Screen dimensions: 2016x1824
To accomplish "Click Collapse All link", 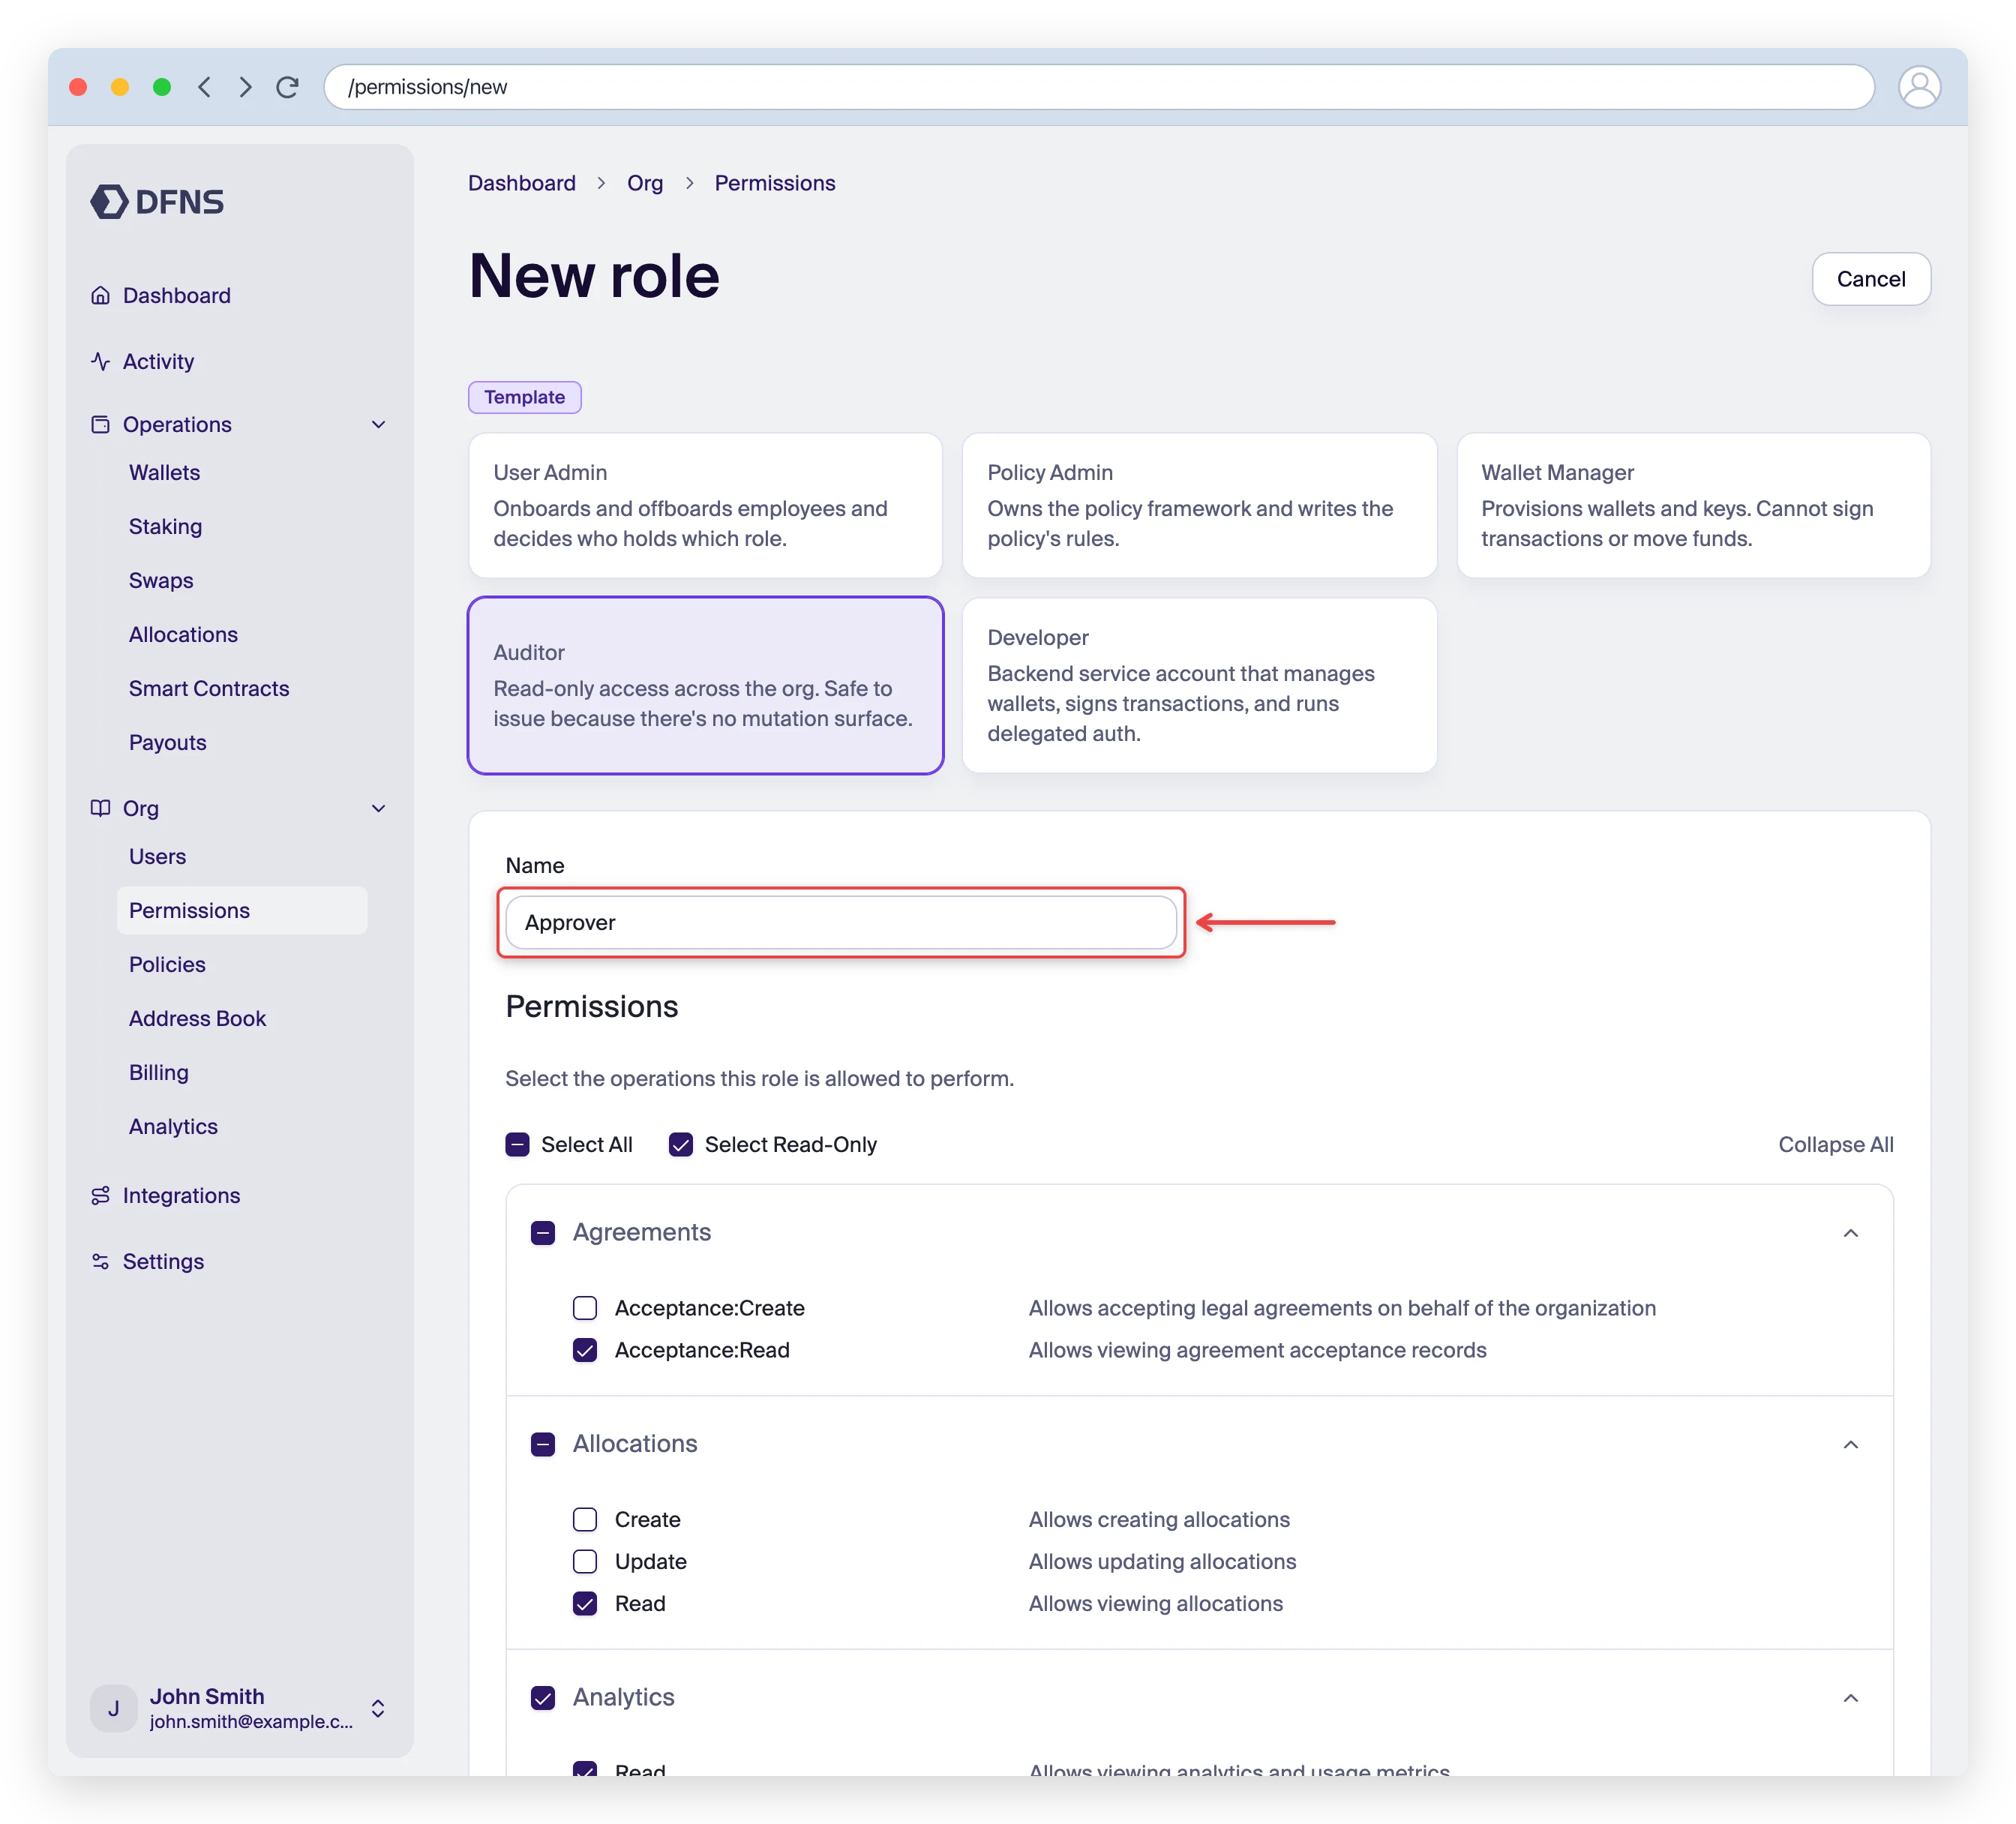I will click(1835, 1144).
